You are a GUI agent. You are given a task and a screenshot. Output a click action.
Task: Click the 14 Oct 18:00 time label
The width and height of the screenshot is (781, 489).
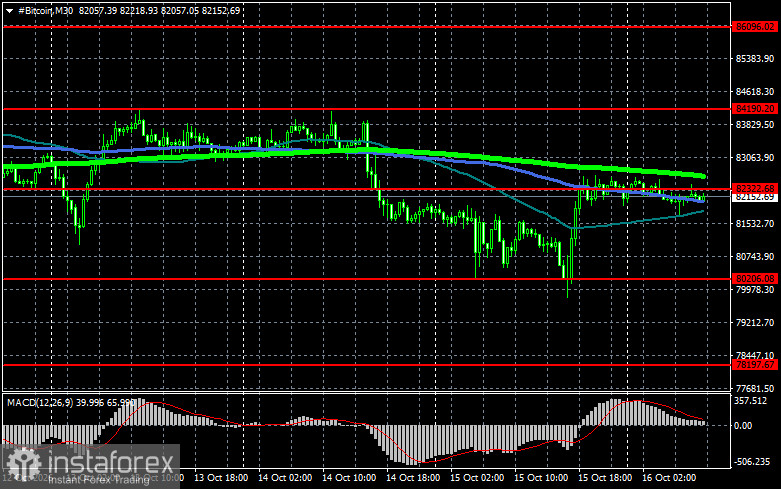(413, 478)
